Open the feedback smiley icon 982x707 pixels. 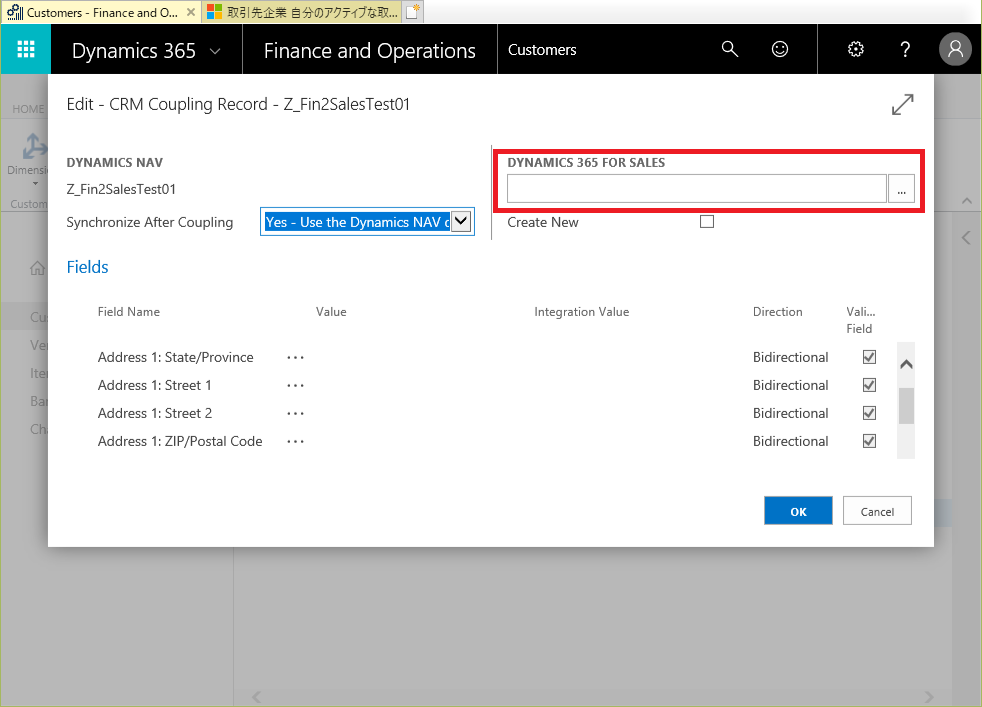pos(780,49)
